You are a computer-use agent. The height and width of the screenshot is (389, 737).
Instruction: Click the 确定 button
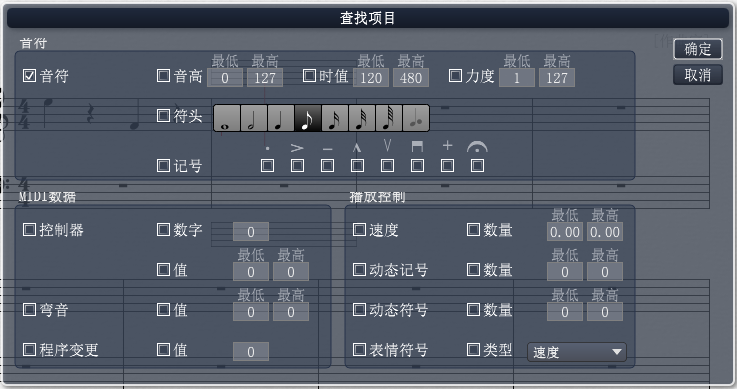coord(698,49)
